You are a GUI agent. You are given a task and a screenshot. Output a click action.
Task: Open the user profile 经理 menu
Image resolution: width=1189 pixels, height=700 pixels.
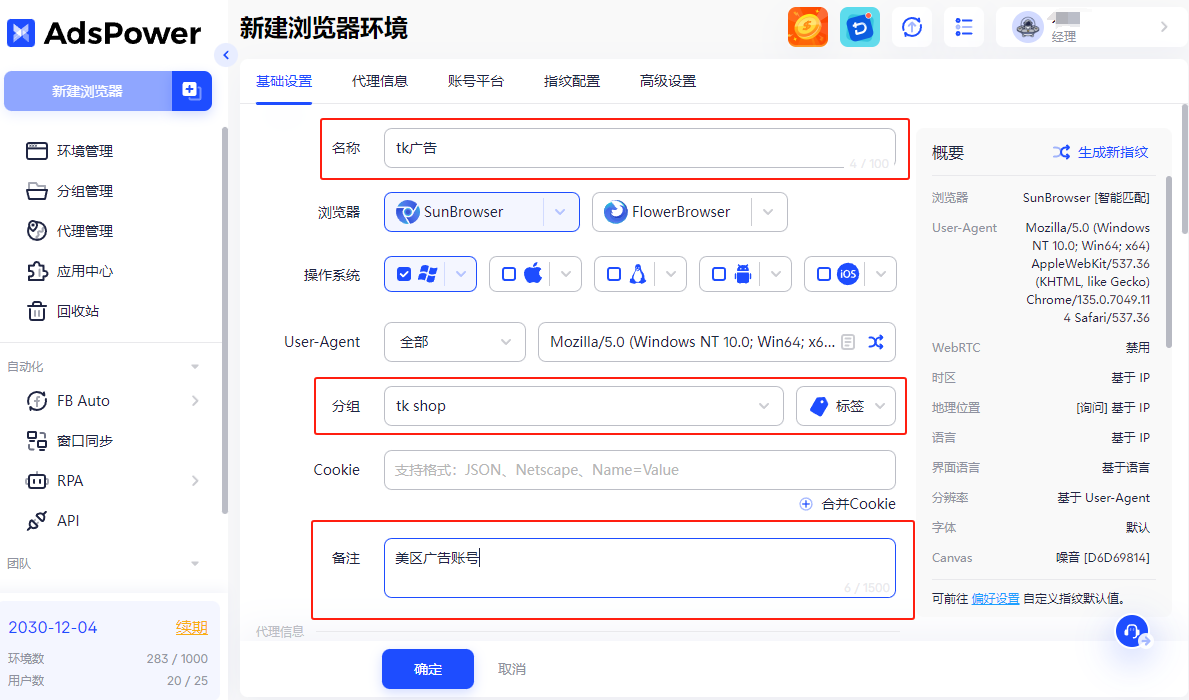[x=1090, y=27]
